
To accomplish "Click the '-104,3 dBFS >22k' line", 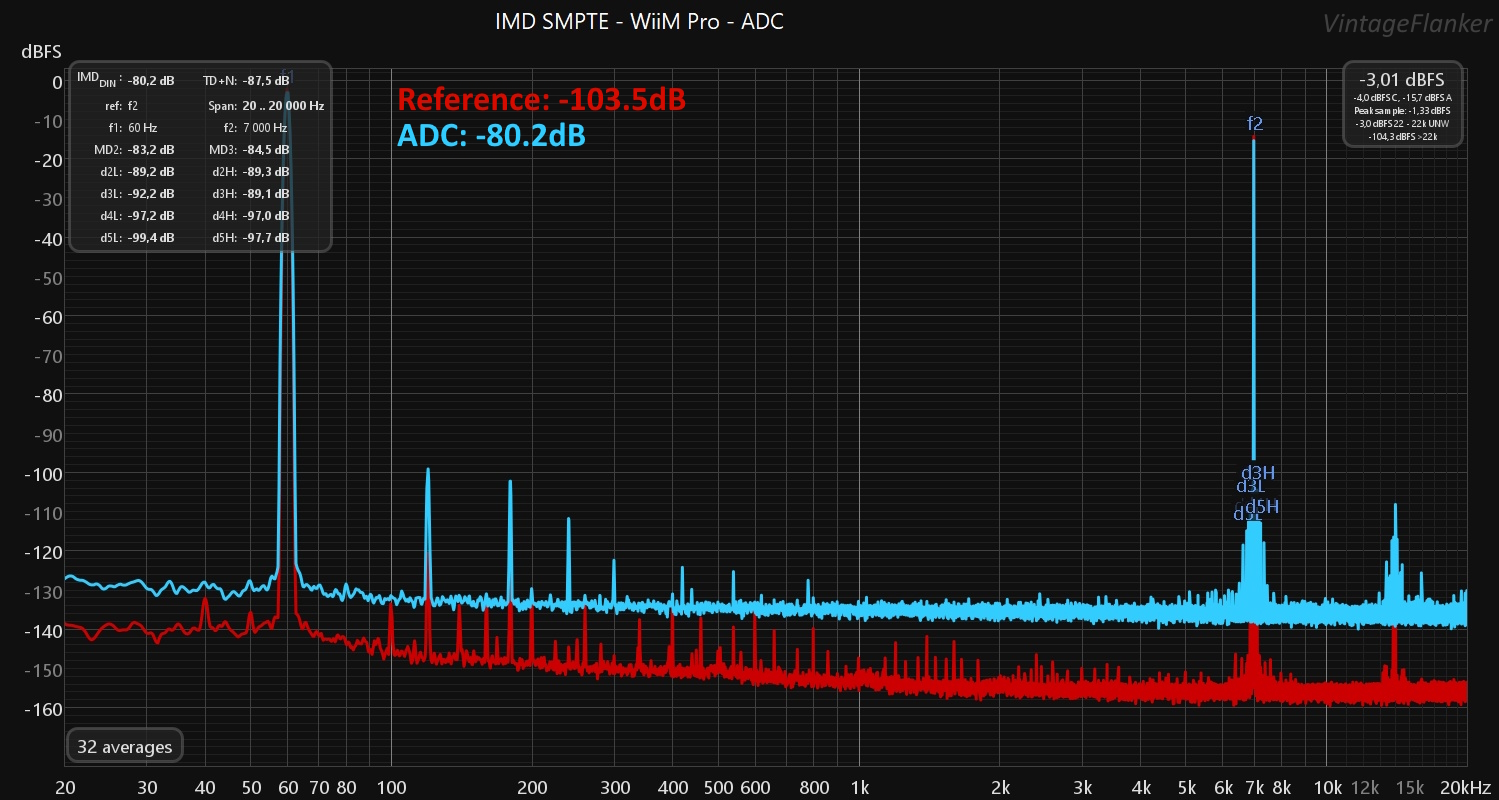I will click(1402, 135).
